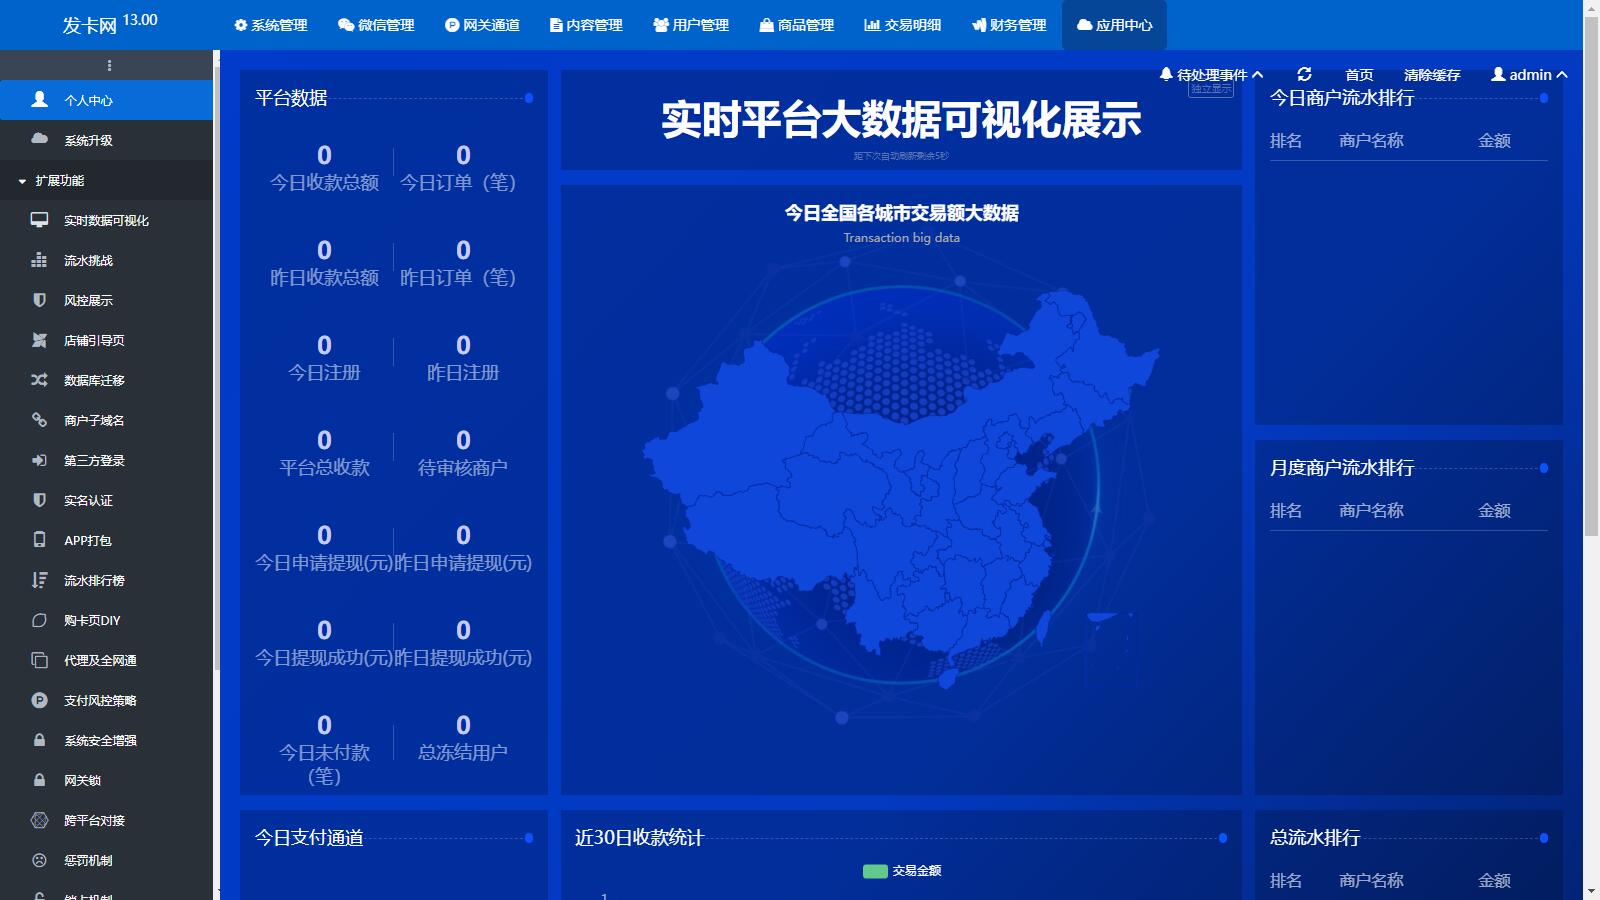Click the 系统升级 cloud icon
Screen dimensions: 1600x900
point(39,139)
